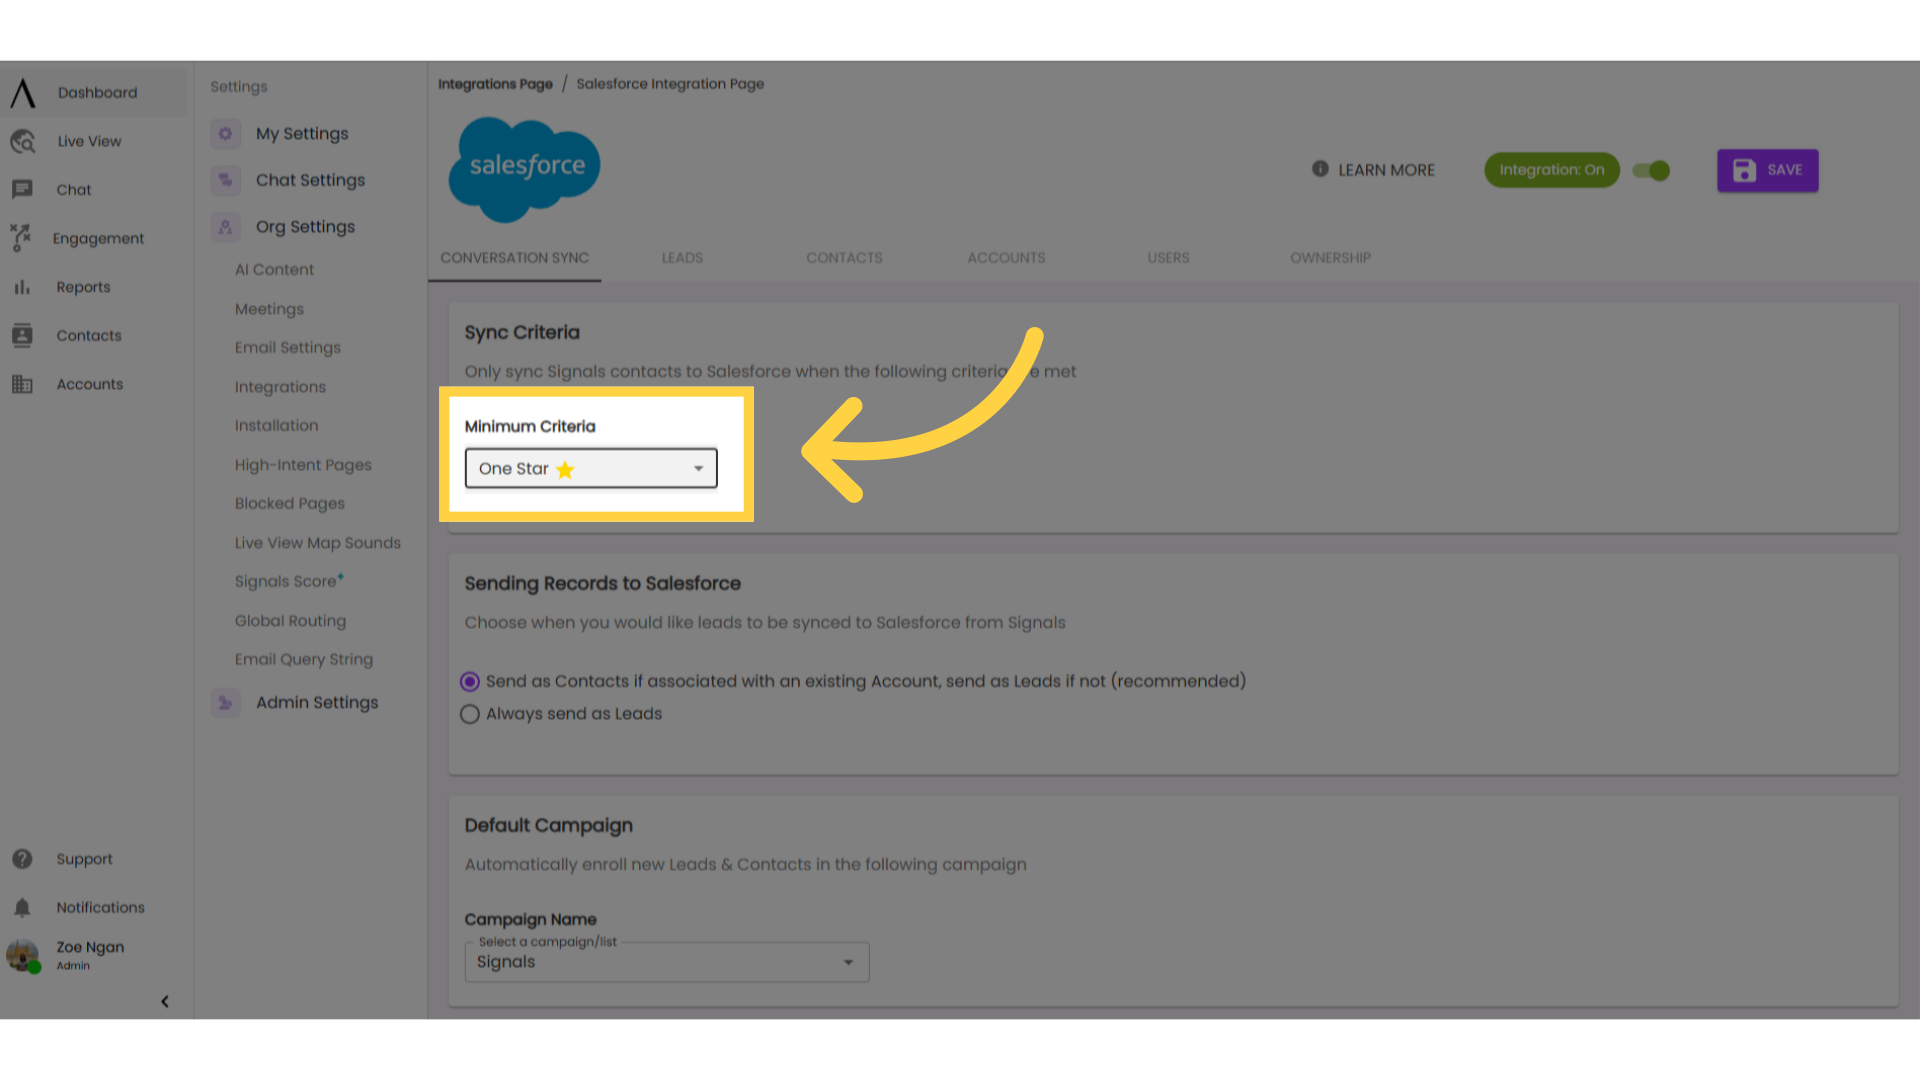The width and height of the screenshot is (1920, 1080).
Task: Click the Support question mark icon
Action: pos(22,859)
